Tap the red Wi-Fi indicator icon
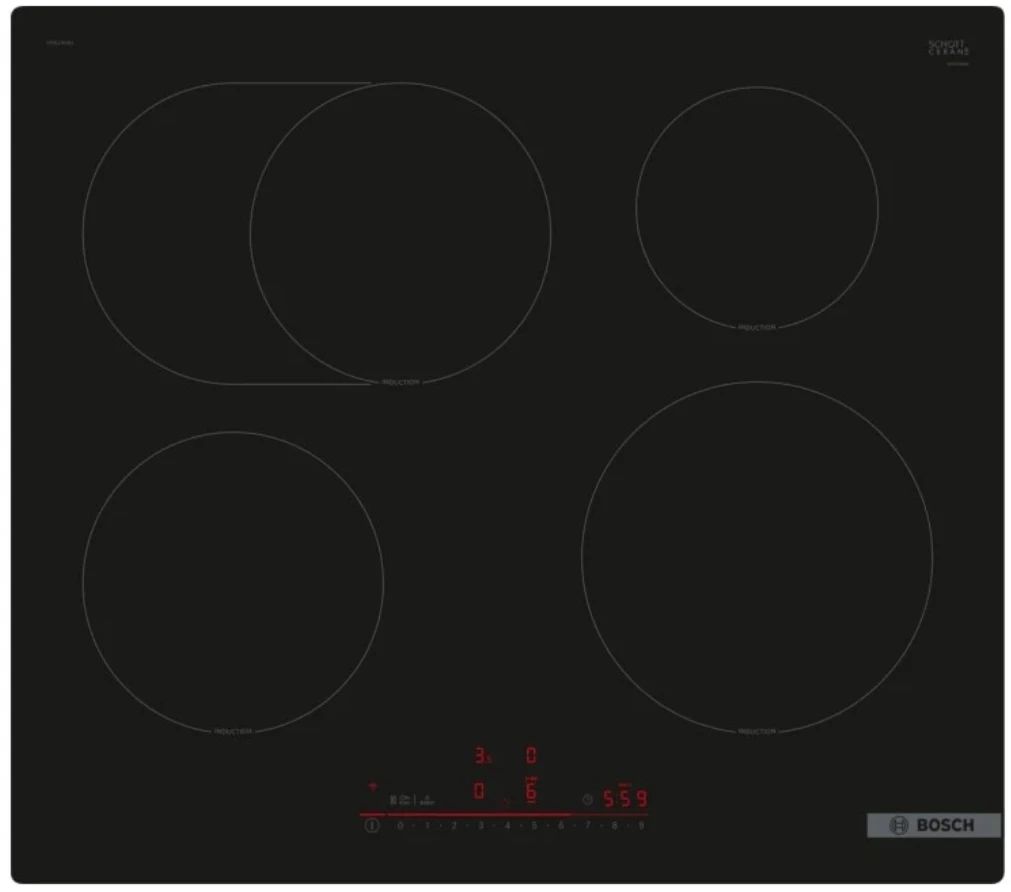 coord(372,787)
